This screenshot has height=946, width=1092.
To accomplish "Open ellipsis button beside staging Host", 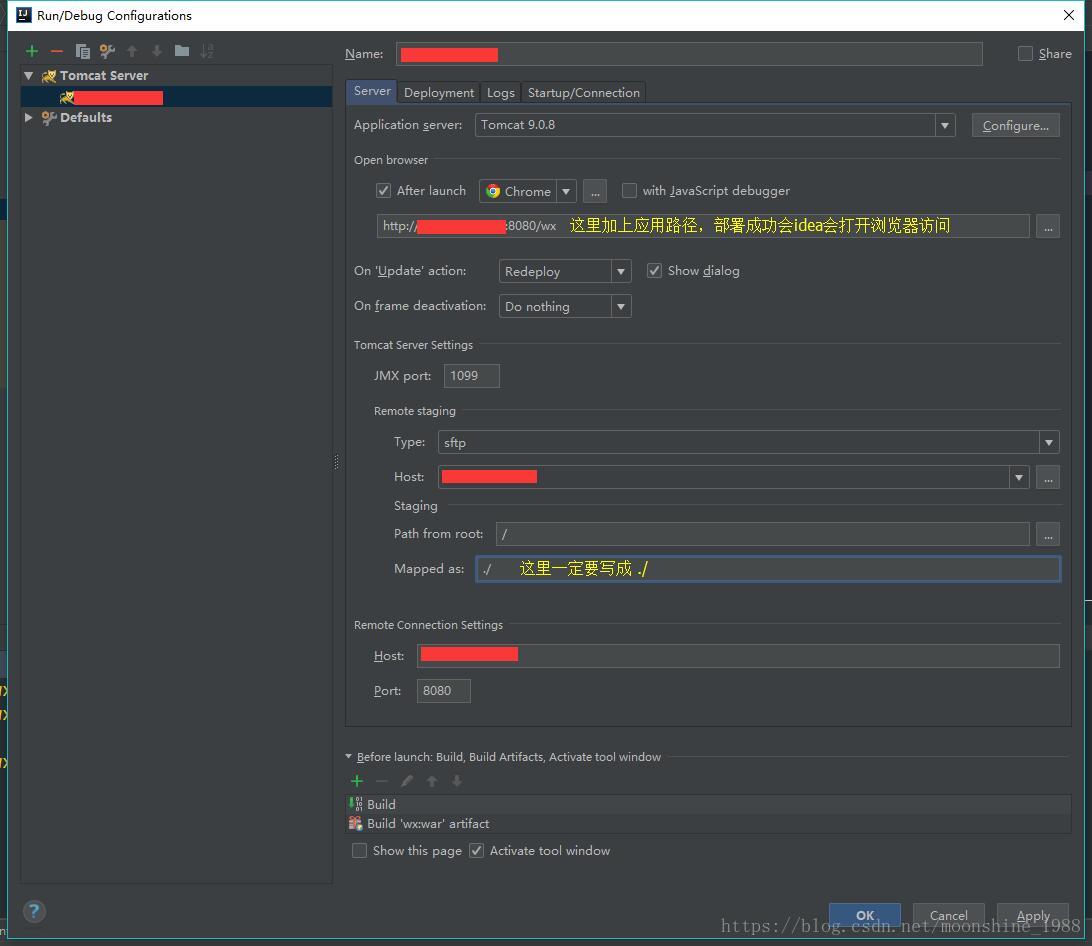I will [1048, 477].
